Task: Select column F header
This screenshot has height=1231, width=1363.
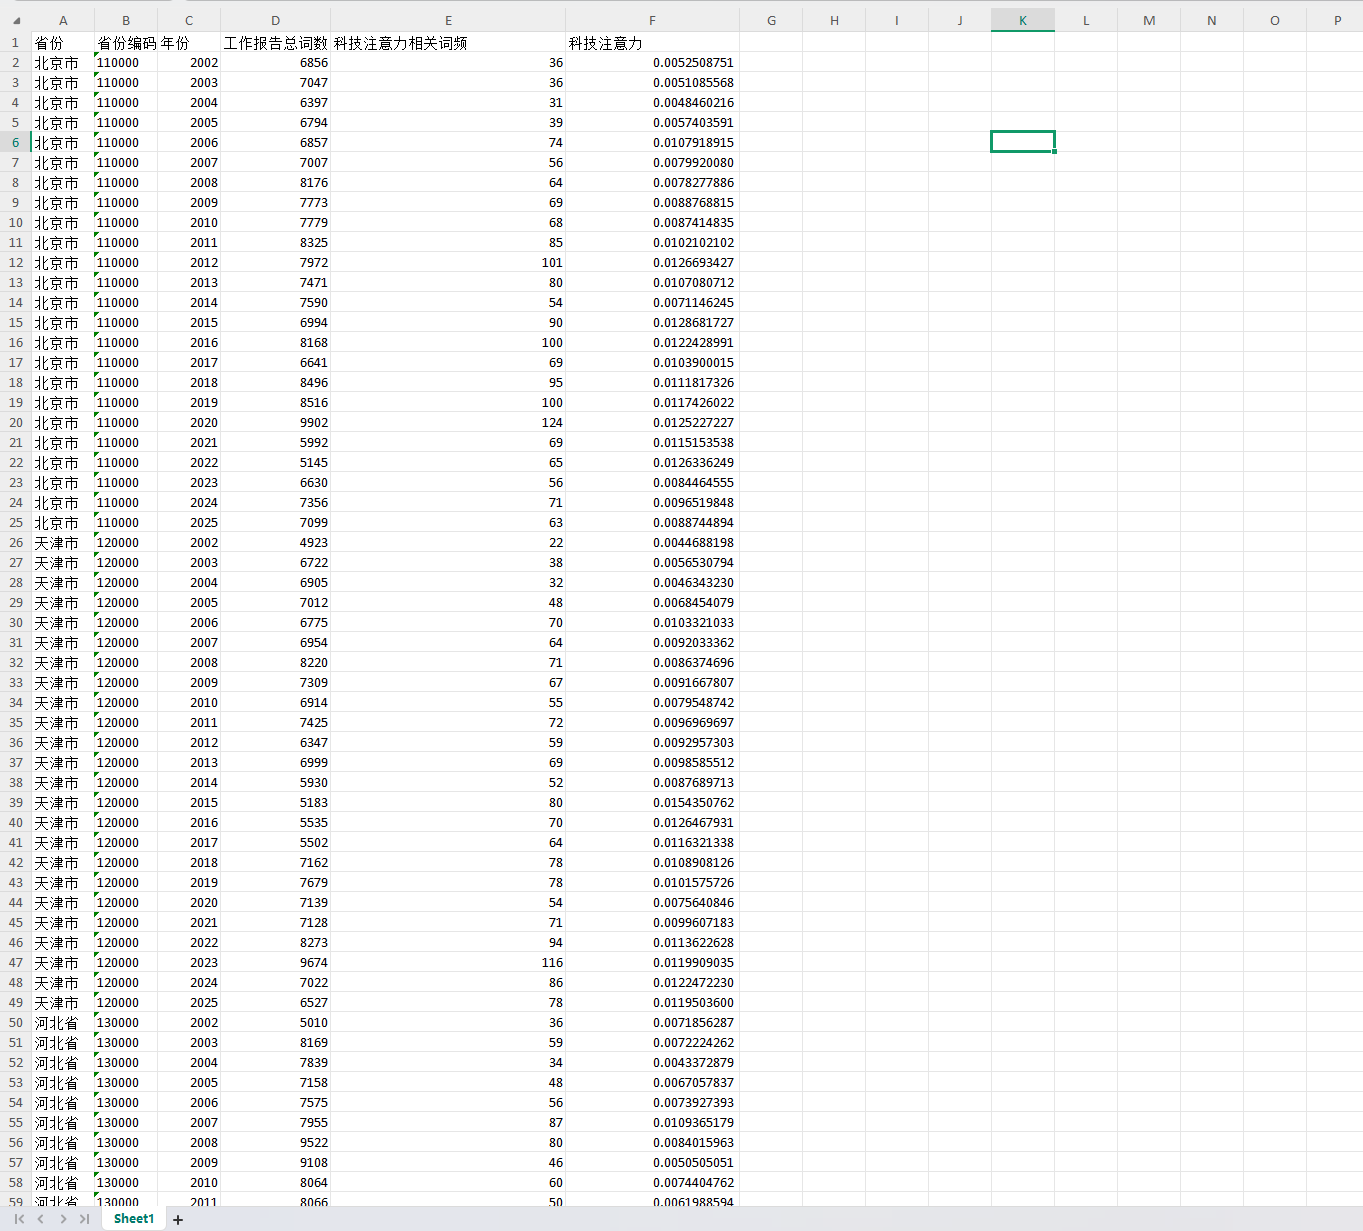Action: (653, 21)
